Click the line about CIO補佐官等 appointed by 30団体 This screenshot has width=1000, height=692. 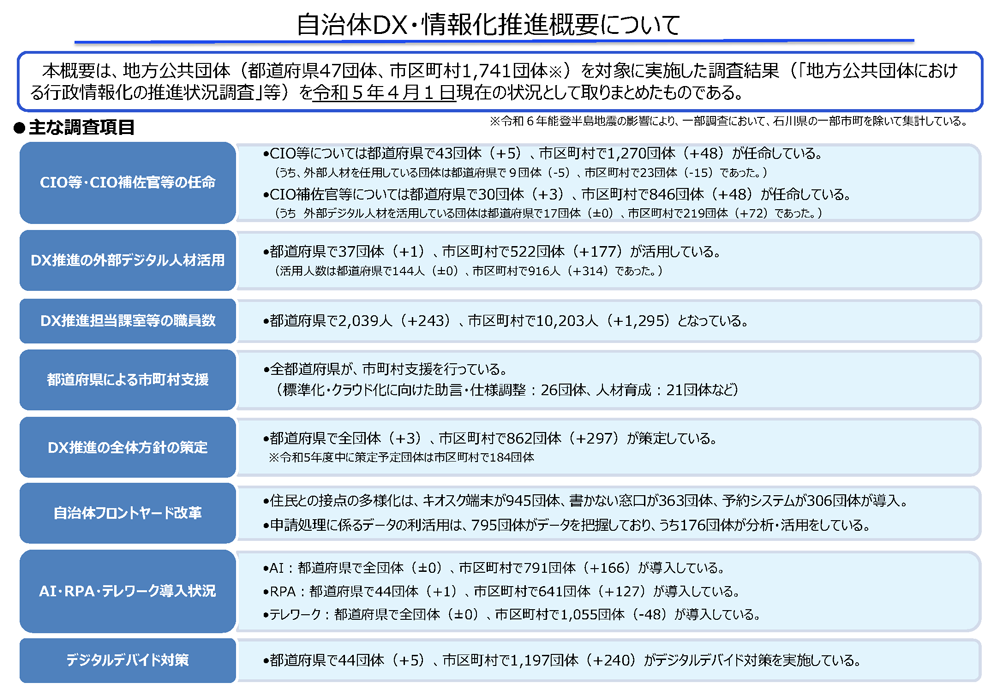[x=556, y=195]
